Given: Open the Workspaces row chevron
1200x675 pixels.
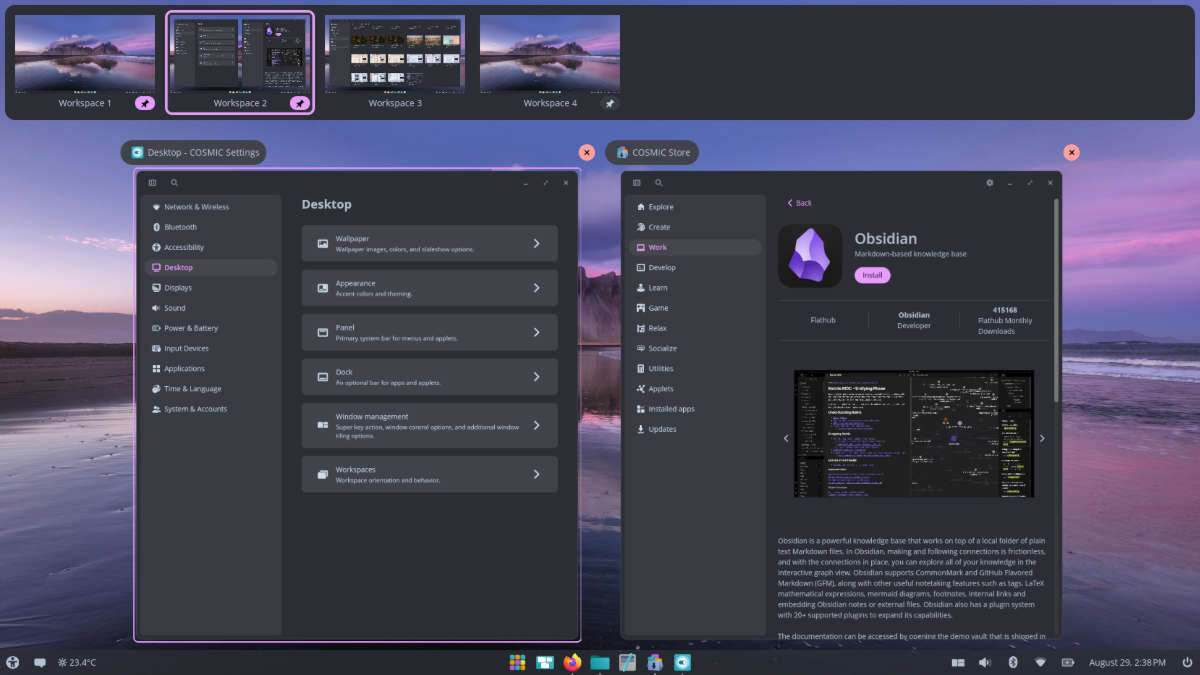Looking at the screenshot, I should (537, 474).
